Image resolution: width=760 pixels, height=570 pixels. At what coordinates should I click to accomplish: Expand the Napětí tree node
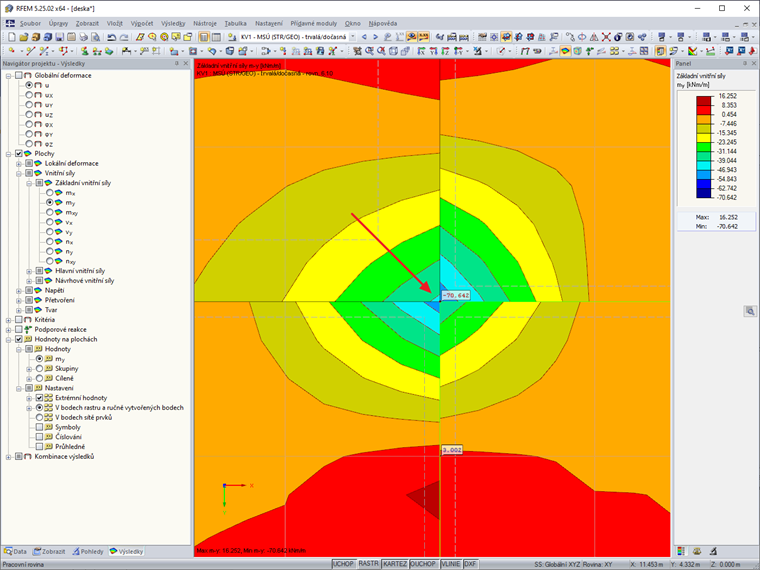[x=19, y=290]
